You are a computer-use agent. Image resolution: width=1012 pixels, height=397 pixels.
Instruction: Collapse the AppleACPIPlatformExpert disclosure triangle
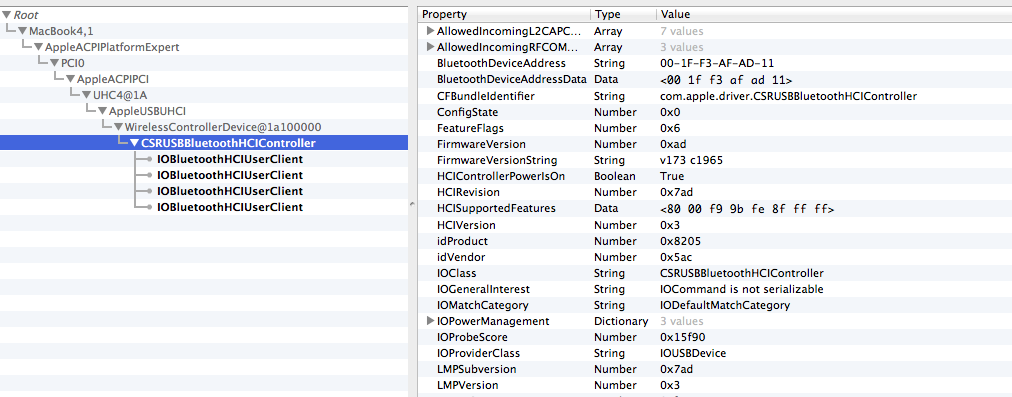39,47
